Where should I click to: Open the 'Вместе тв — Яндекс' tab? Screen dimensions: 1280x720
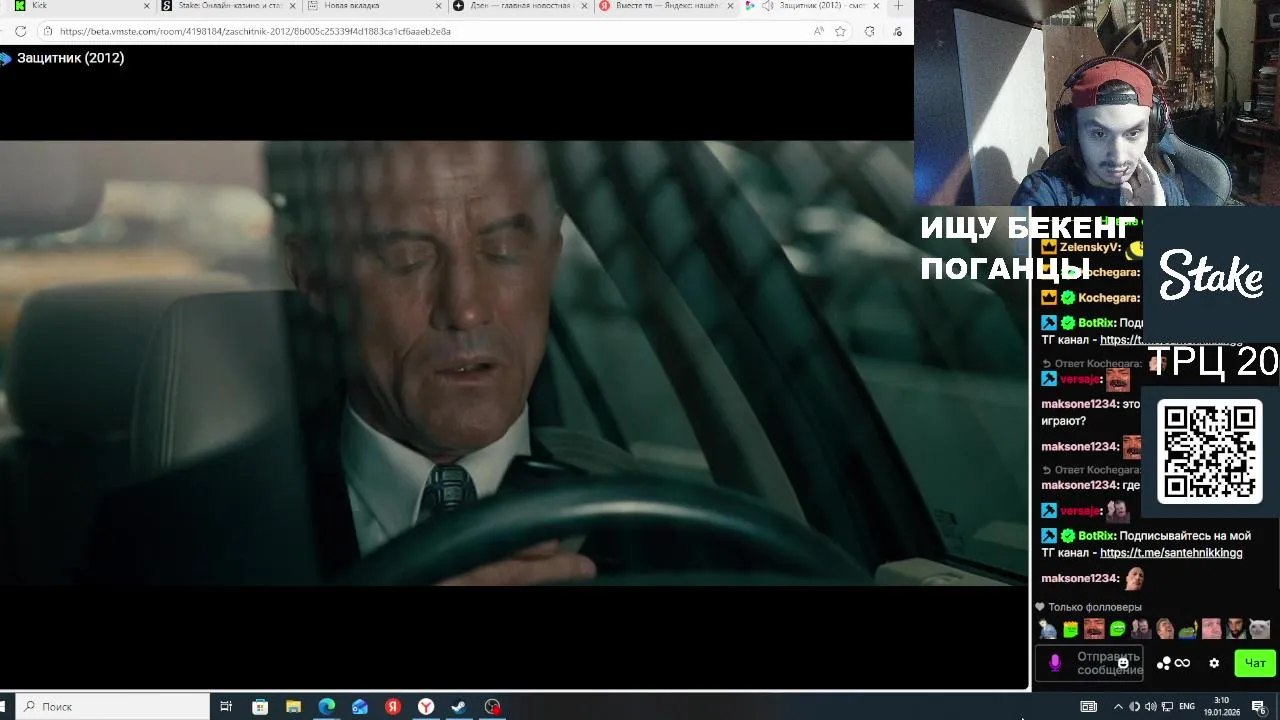tap(664, 6)
